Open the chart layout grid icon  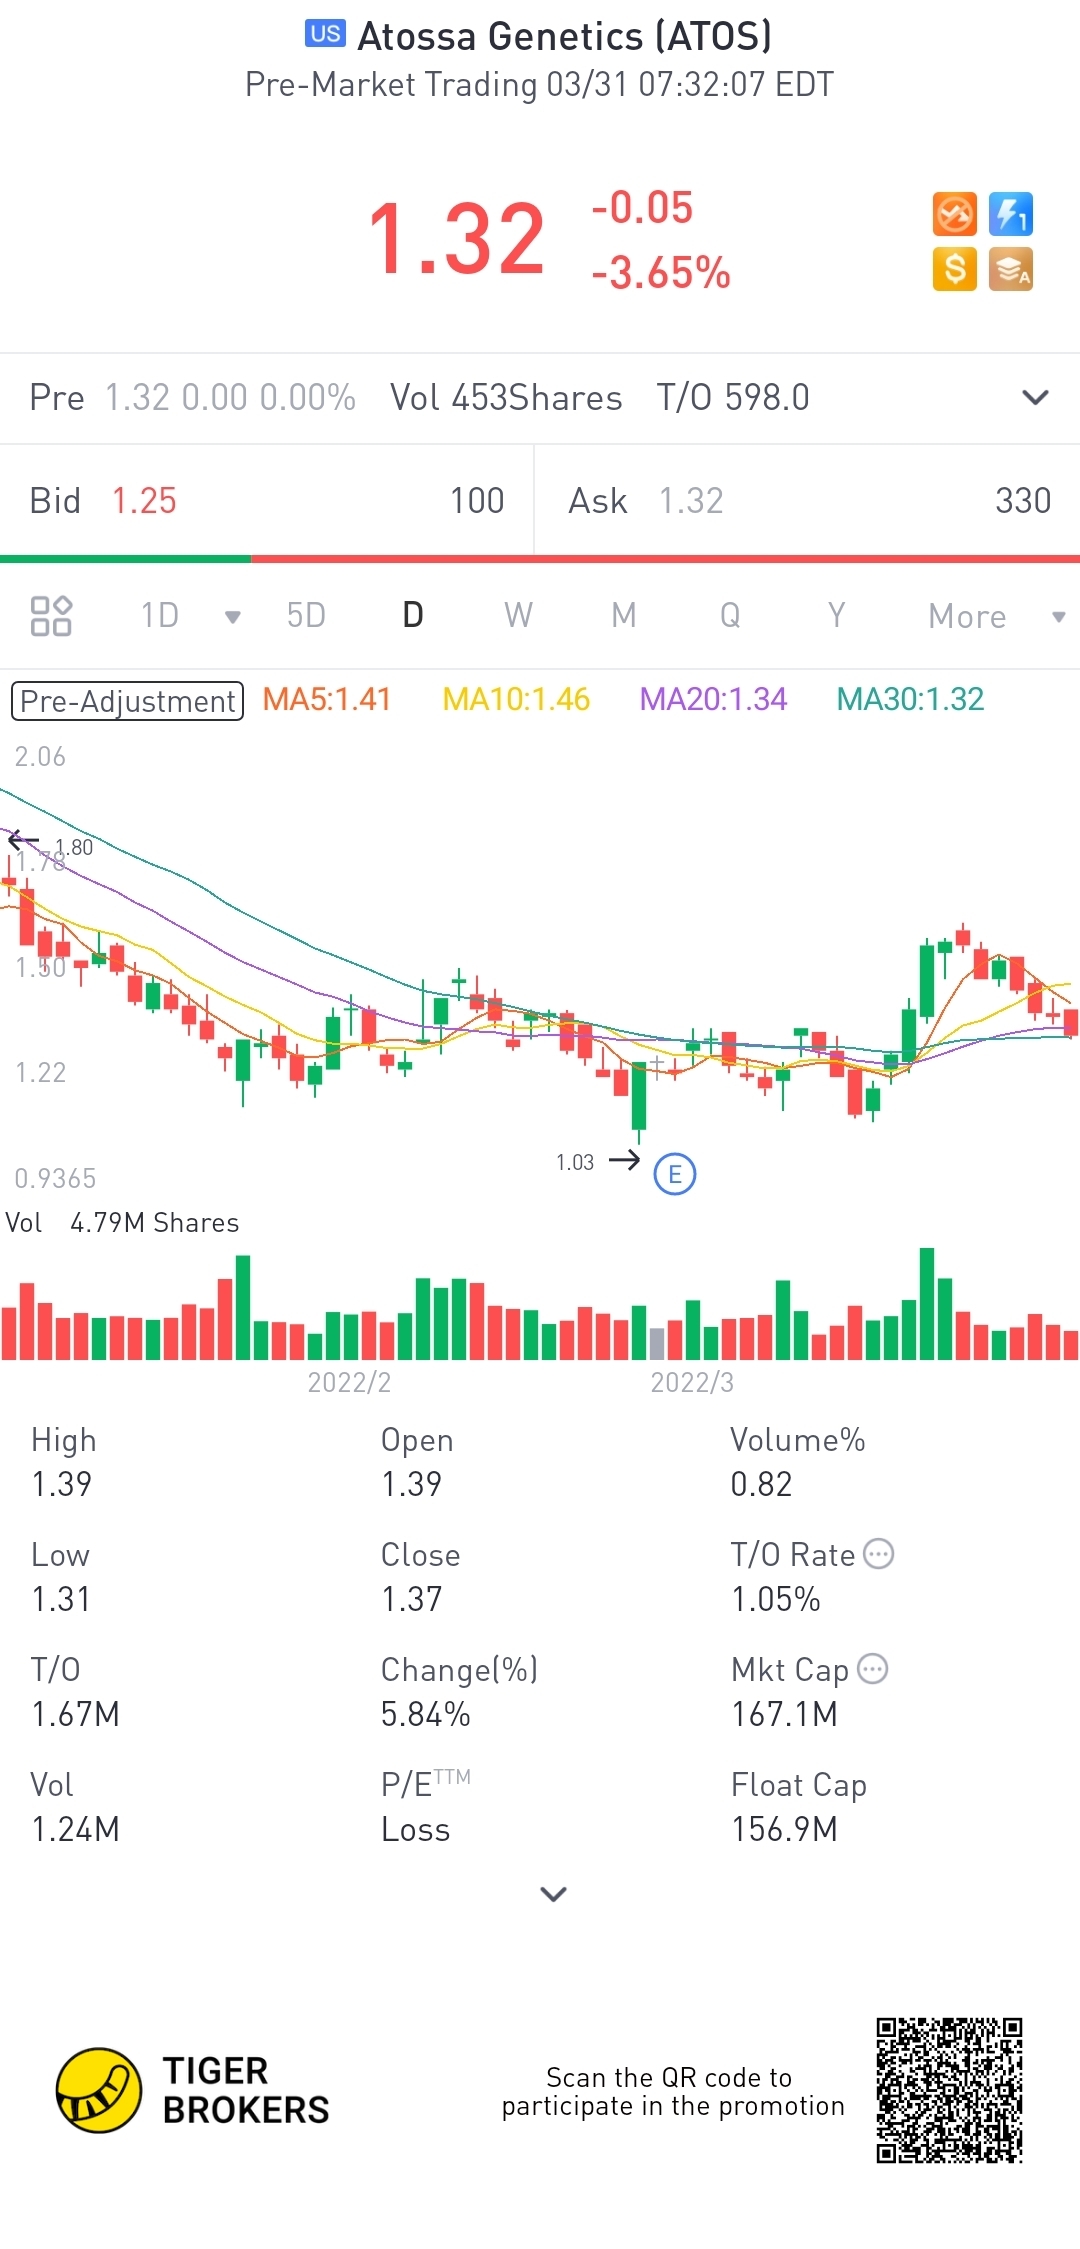tap(51, 616)
